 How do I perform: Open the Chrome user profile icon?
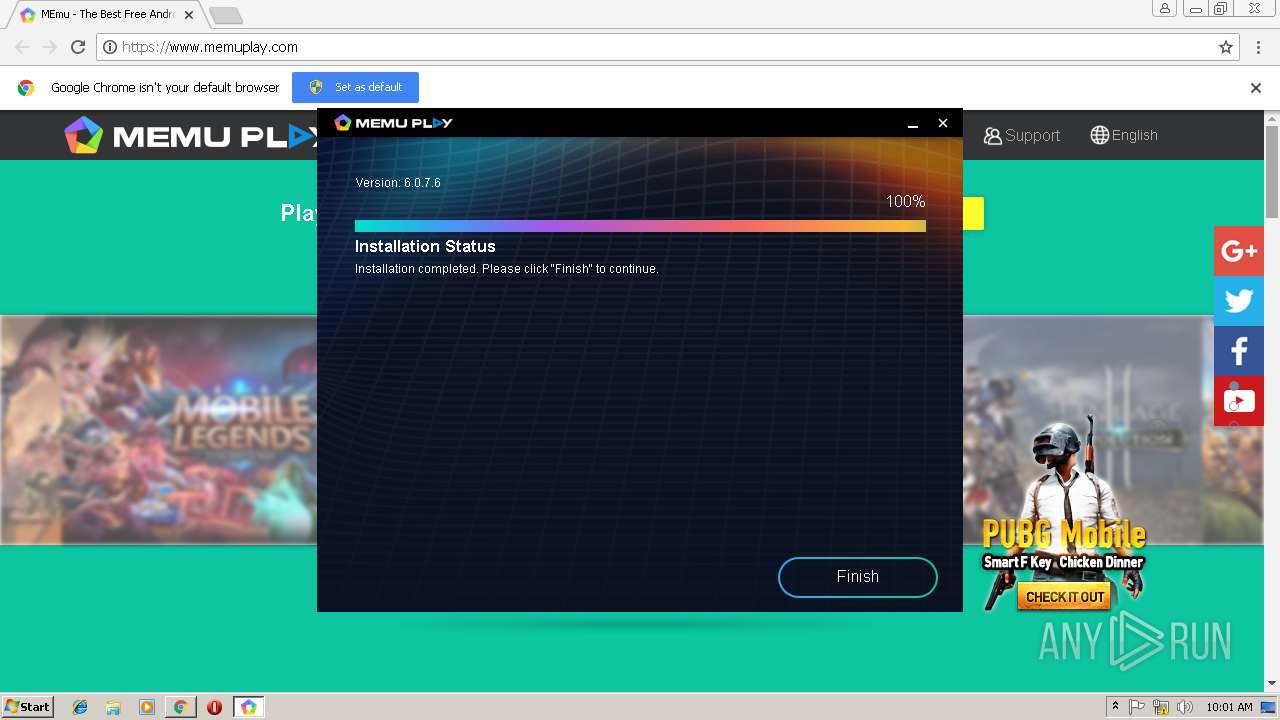pos(1164,9)
